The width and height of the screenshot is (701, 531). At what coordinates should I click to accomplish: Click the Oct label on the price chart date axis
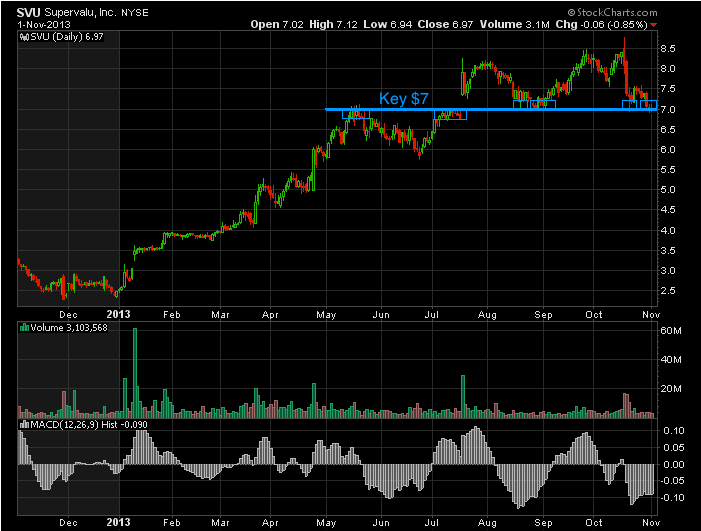click(594, 315)
